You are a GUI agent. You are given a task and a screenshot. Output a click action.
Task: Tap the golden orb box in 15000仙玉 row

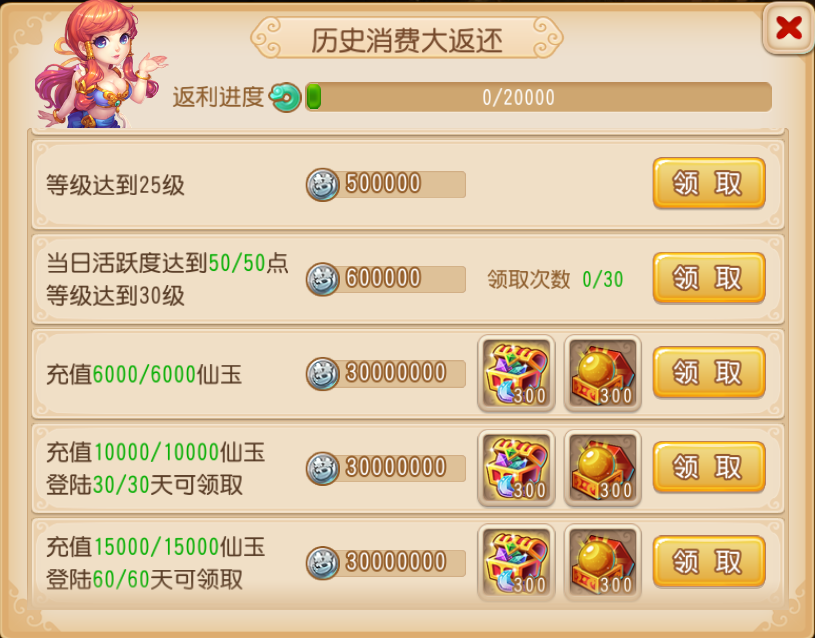(x=602, y=562)
